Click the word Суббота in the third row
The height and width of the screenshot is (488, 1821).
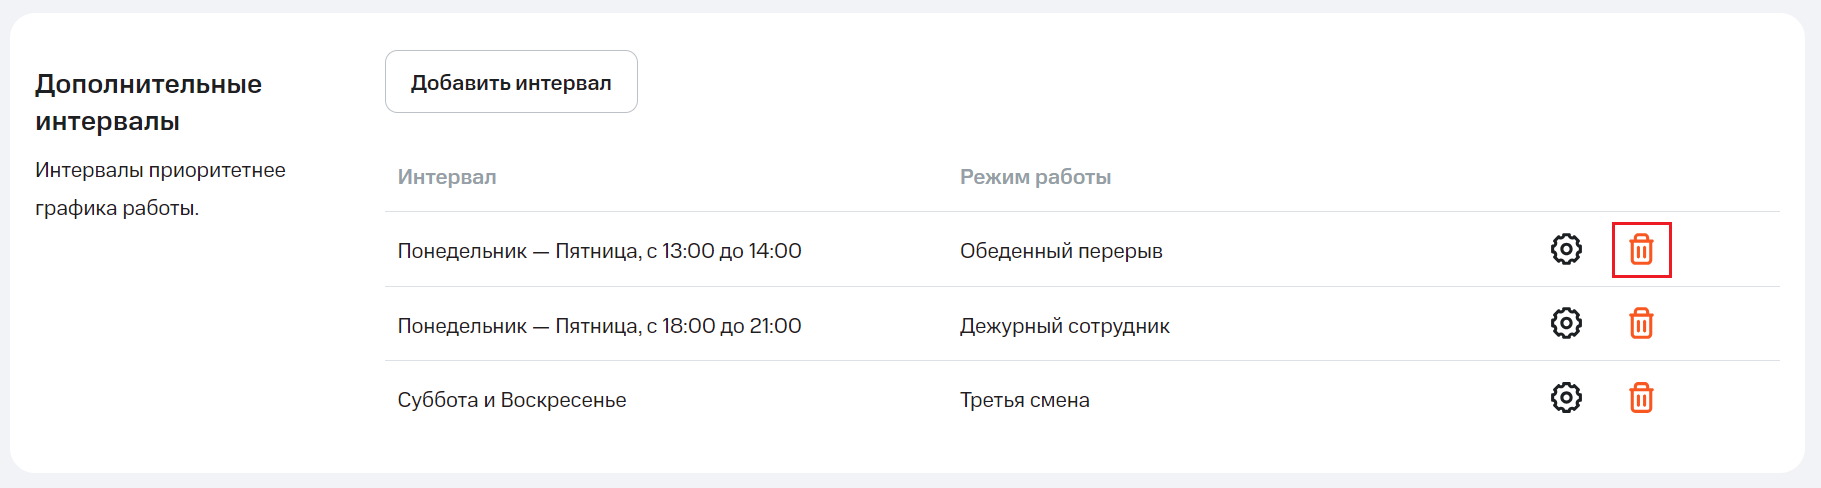(437, 400)
